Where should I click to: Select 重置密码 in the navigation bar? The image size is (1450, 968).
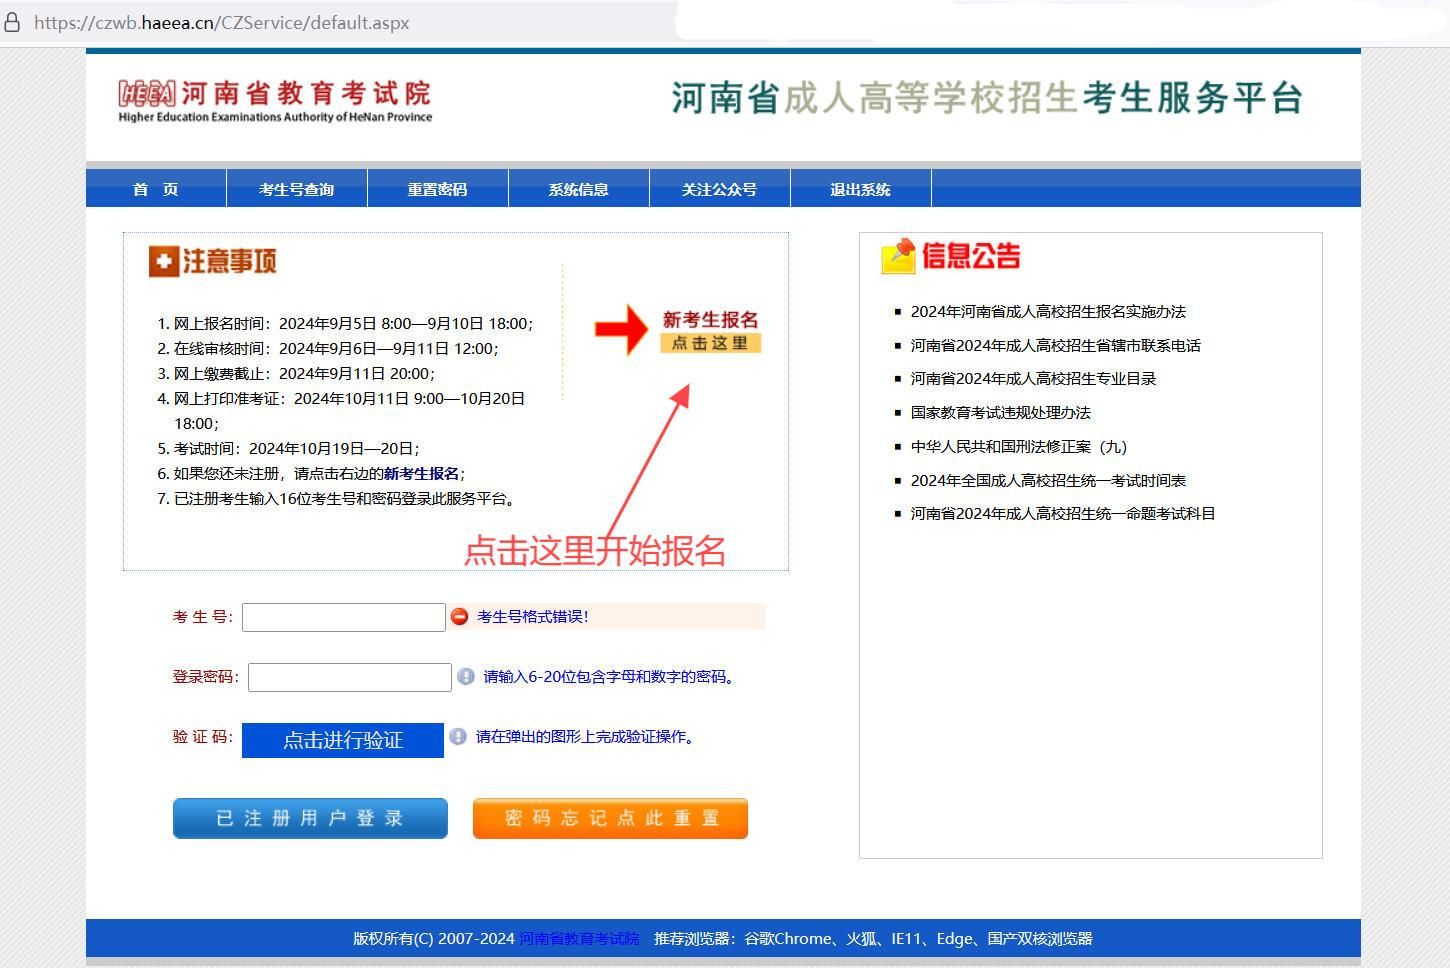438,189
